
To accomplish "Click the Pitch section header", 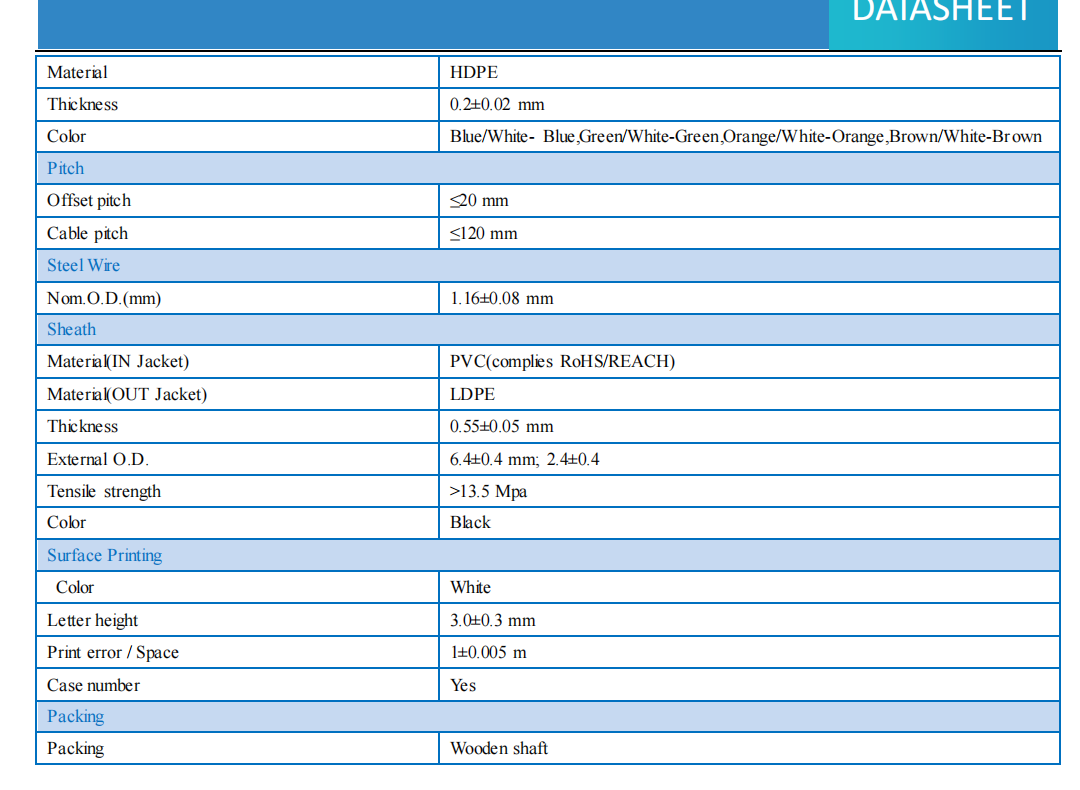I will tap(66, 168).
